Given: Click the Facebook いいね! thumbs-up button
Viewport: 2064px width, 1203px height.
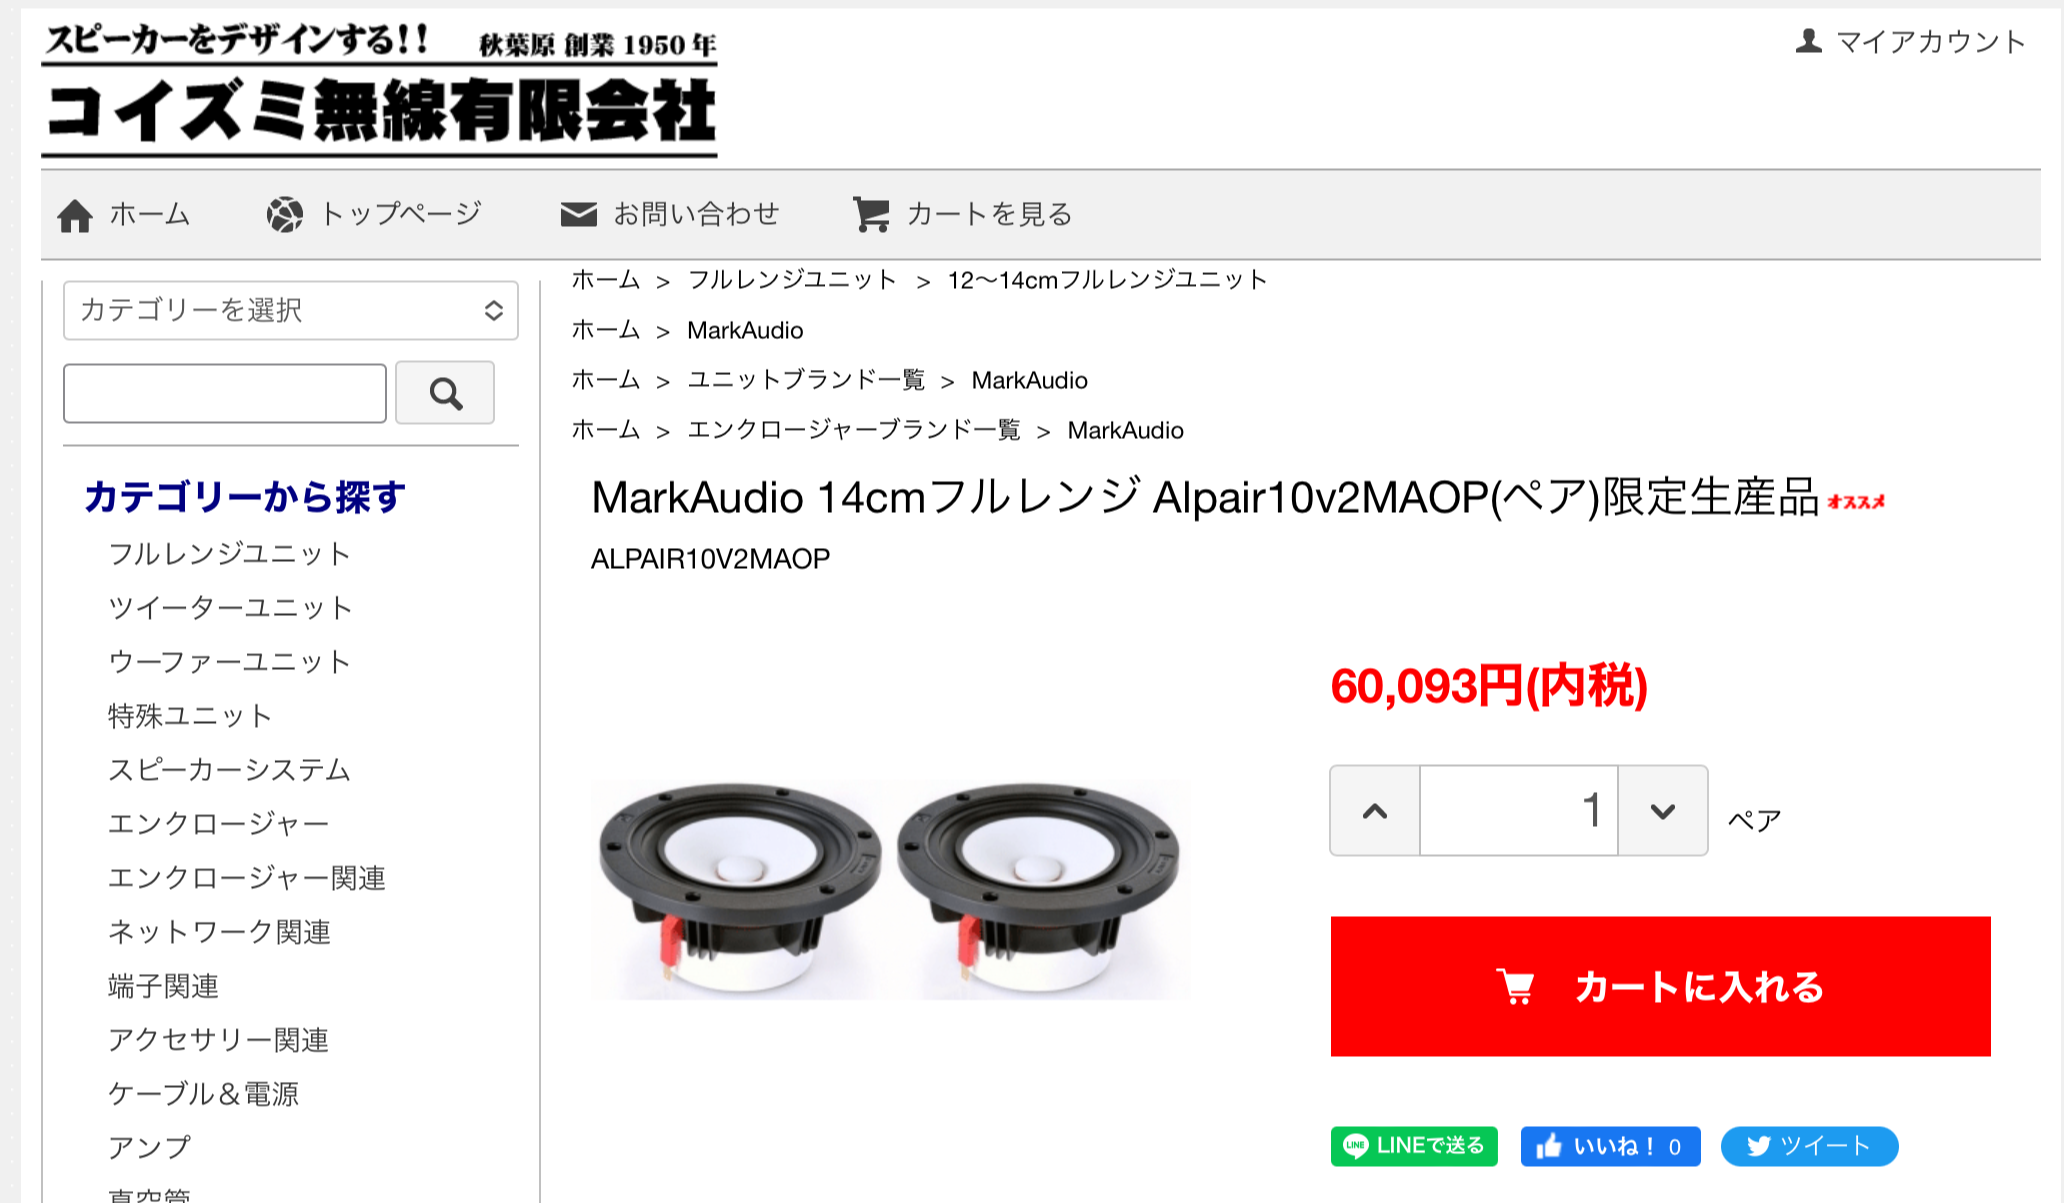Looking at the screenshot, I should pos(1610,1146).
